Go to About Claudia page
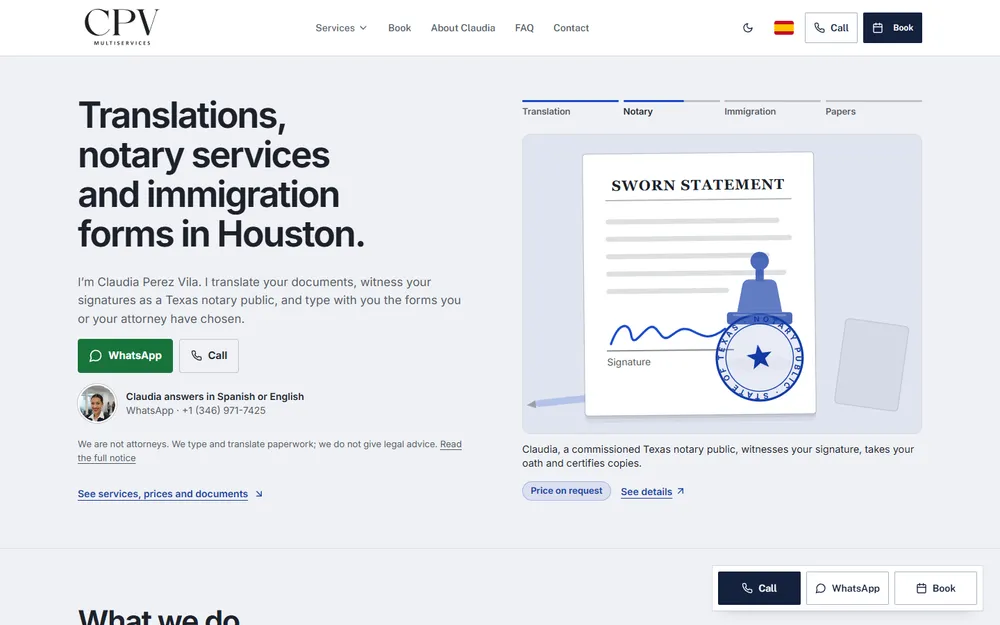 (462, 28)
